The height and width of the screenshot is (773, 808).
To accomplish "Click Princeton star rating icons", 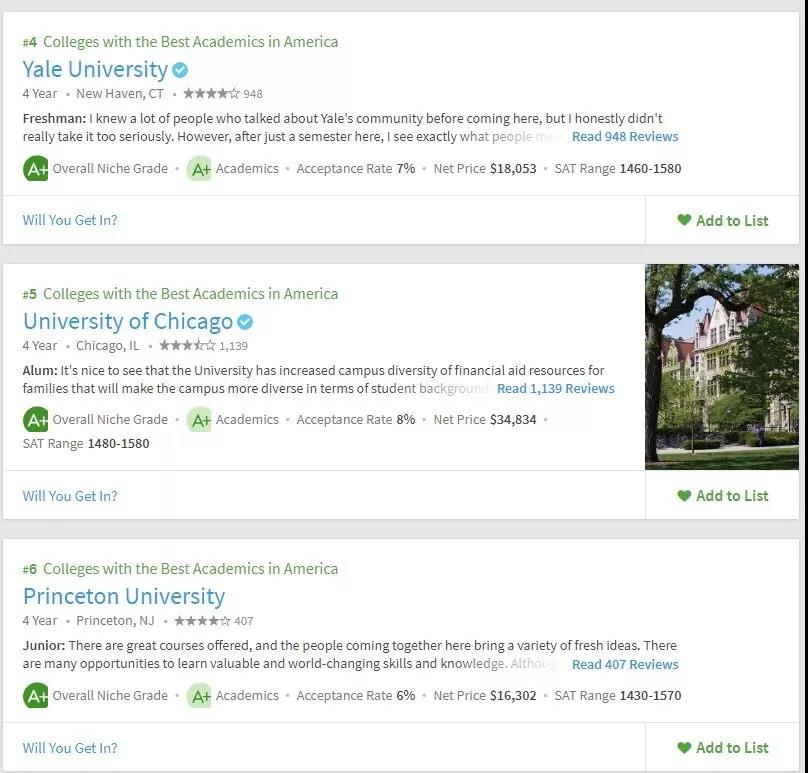I will tap(203, 621).
